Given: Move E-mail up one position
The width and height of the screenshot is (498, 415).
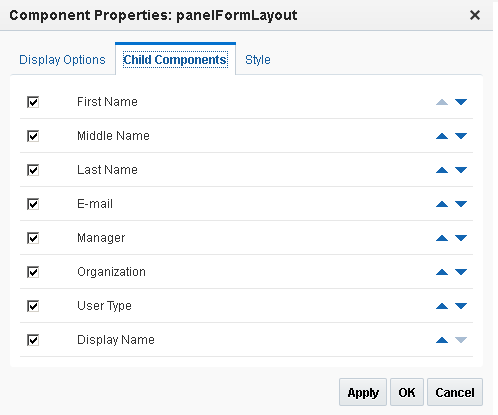Looking at the screenshot, I should click(x=442, y=204).
